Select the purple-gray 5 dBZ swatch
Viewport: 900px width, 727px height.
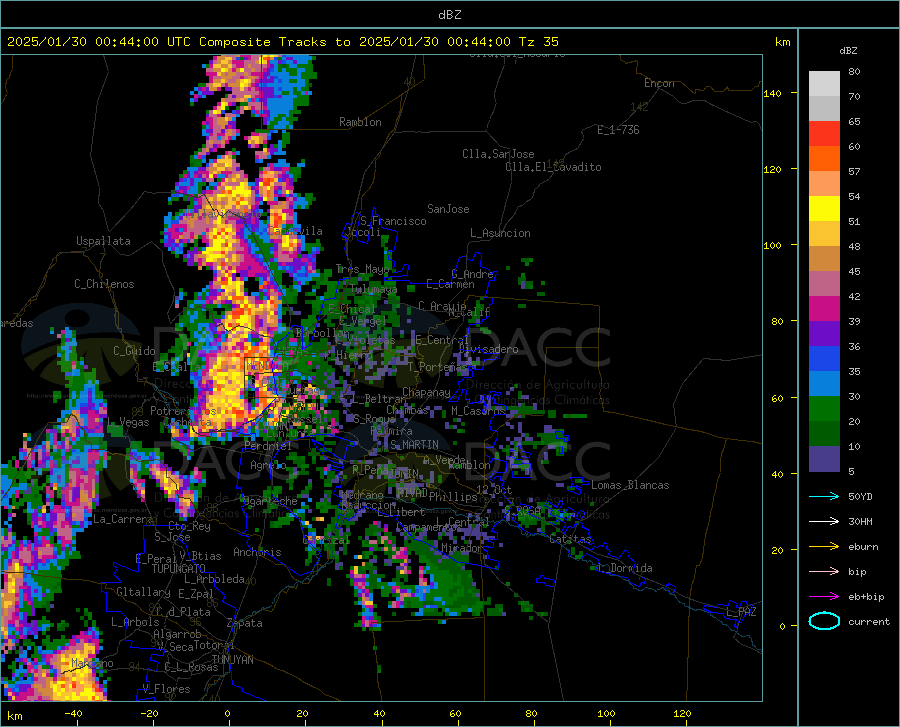pyautogui.click(x=824, y=459)
